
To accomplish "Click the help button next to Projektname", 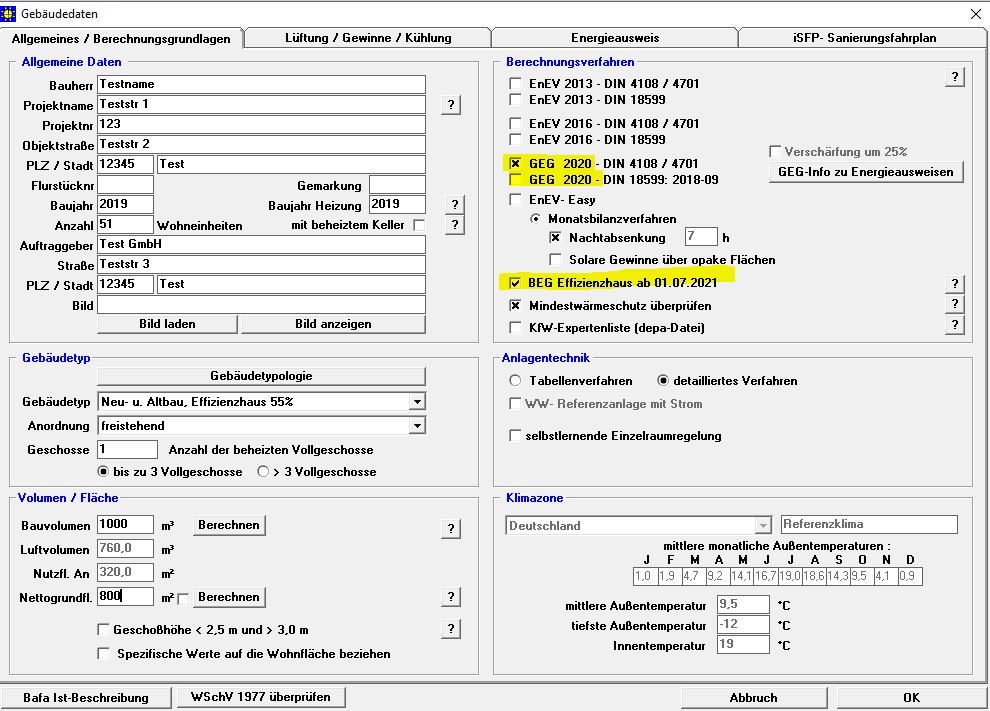I will coord(451,105).
